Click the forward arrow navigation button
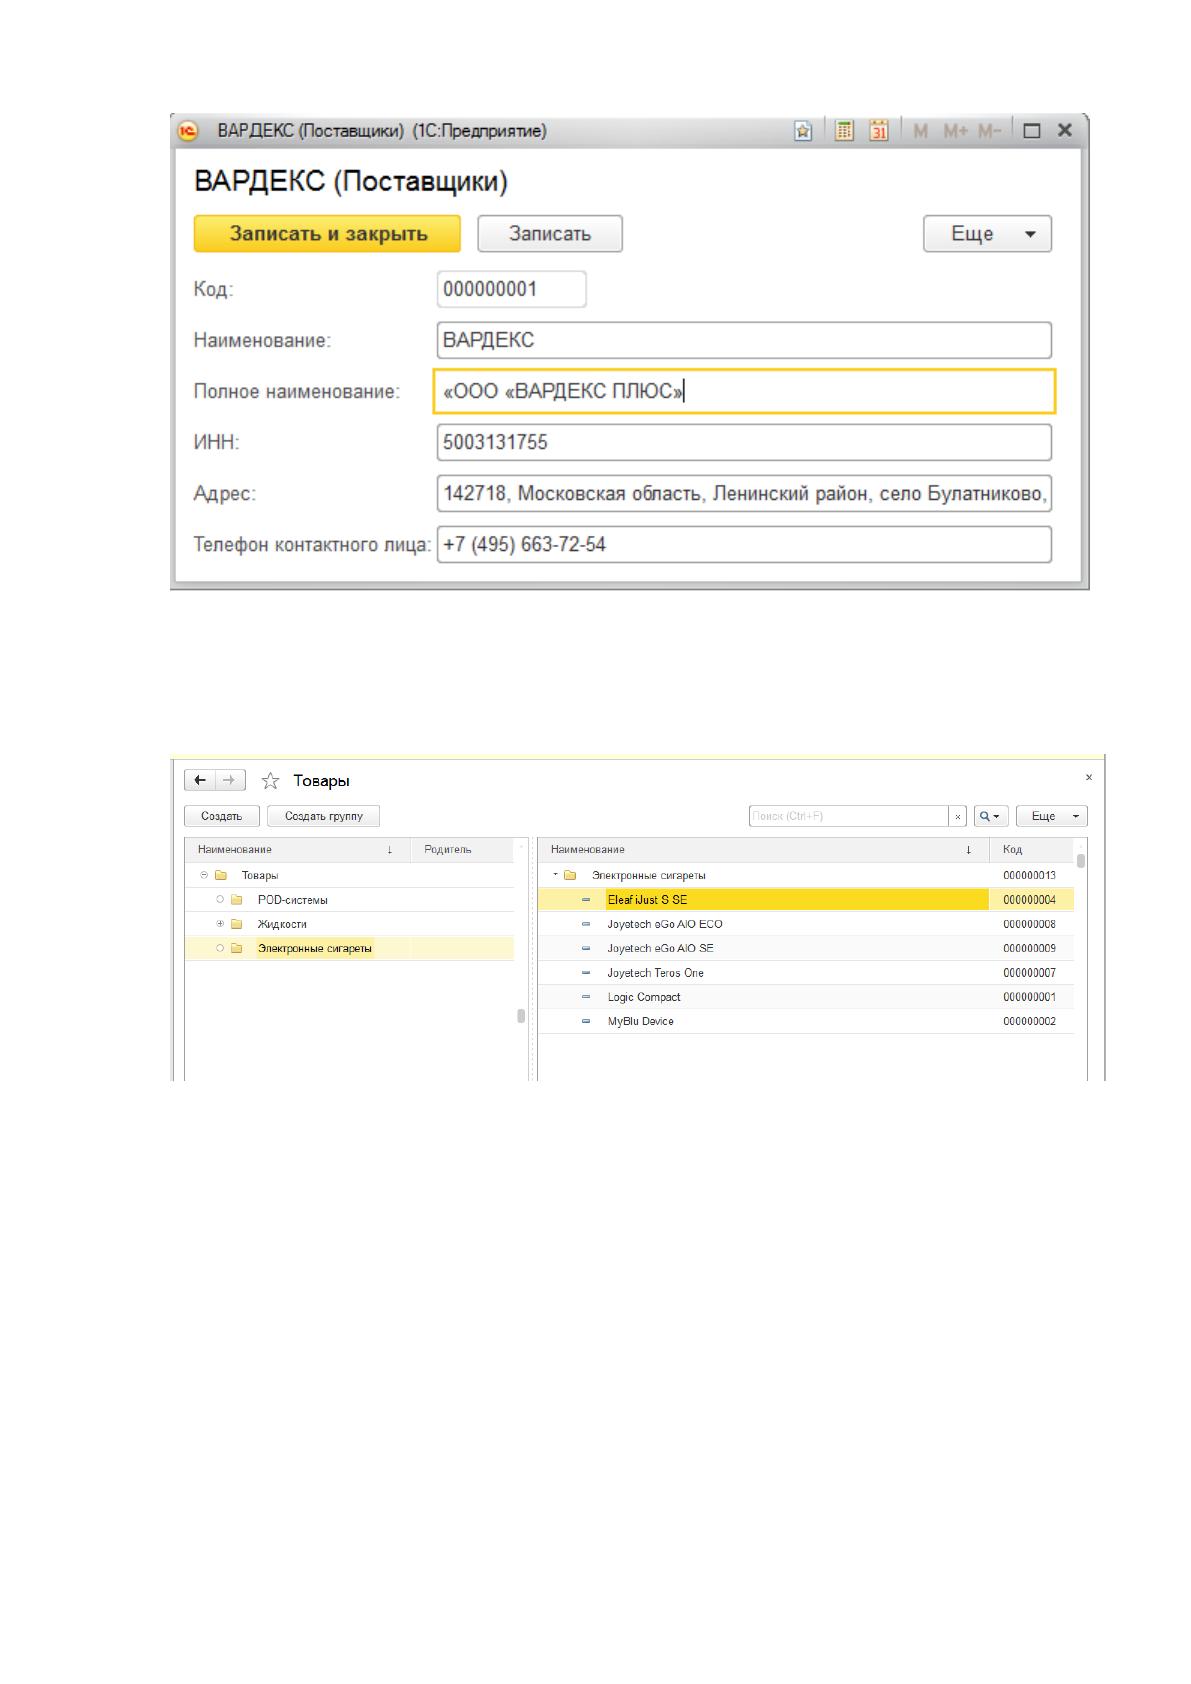 coord(230,780)
